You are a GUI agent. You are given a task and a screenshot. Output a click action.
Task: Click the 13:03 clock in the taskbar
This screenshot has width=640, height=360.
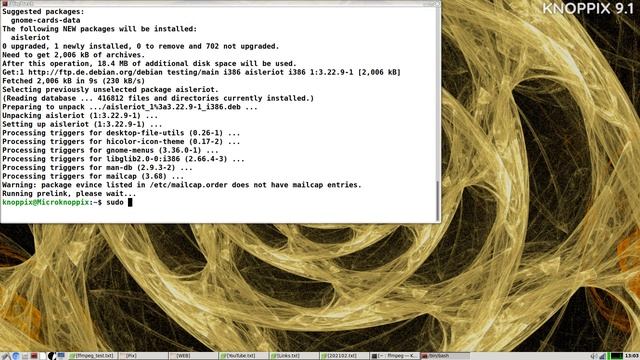pyautogui.click(x=631, y=356)
